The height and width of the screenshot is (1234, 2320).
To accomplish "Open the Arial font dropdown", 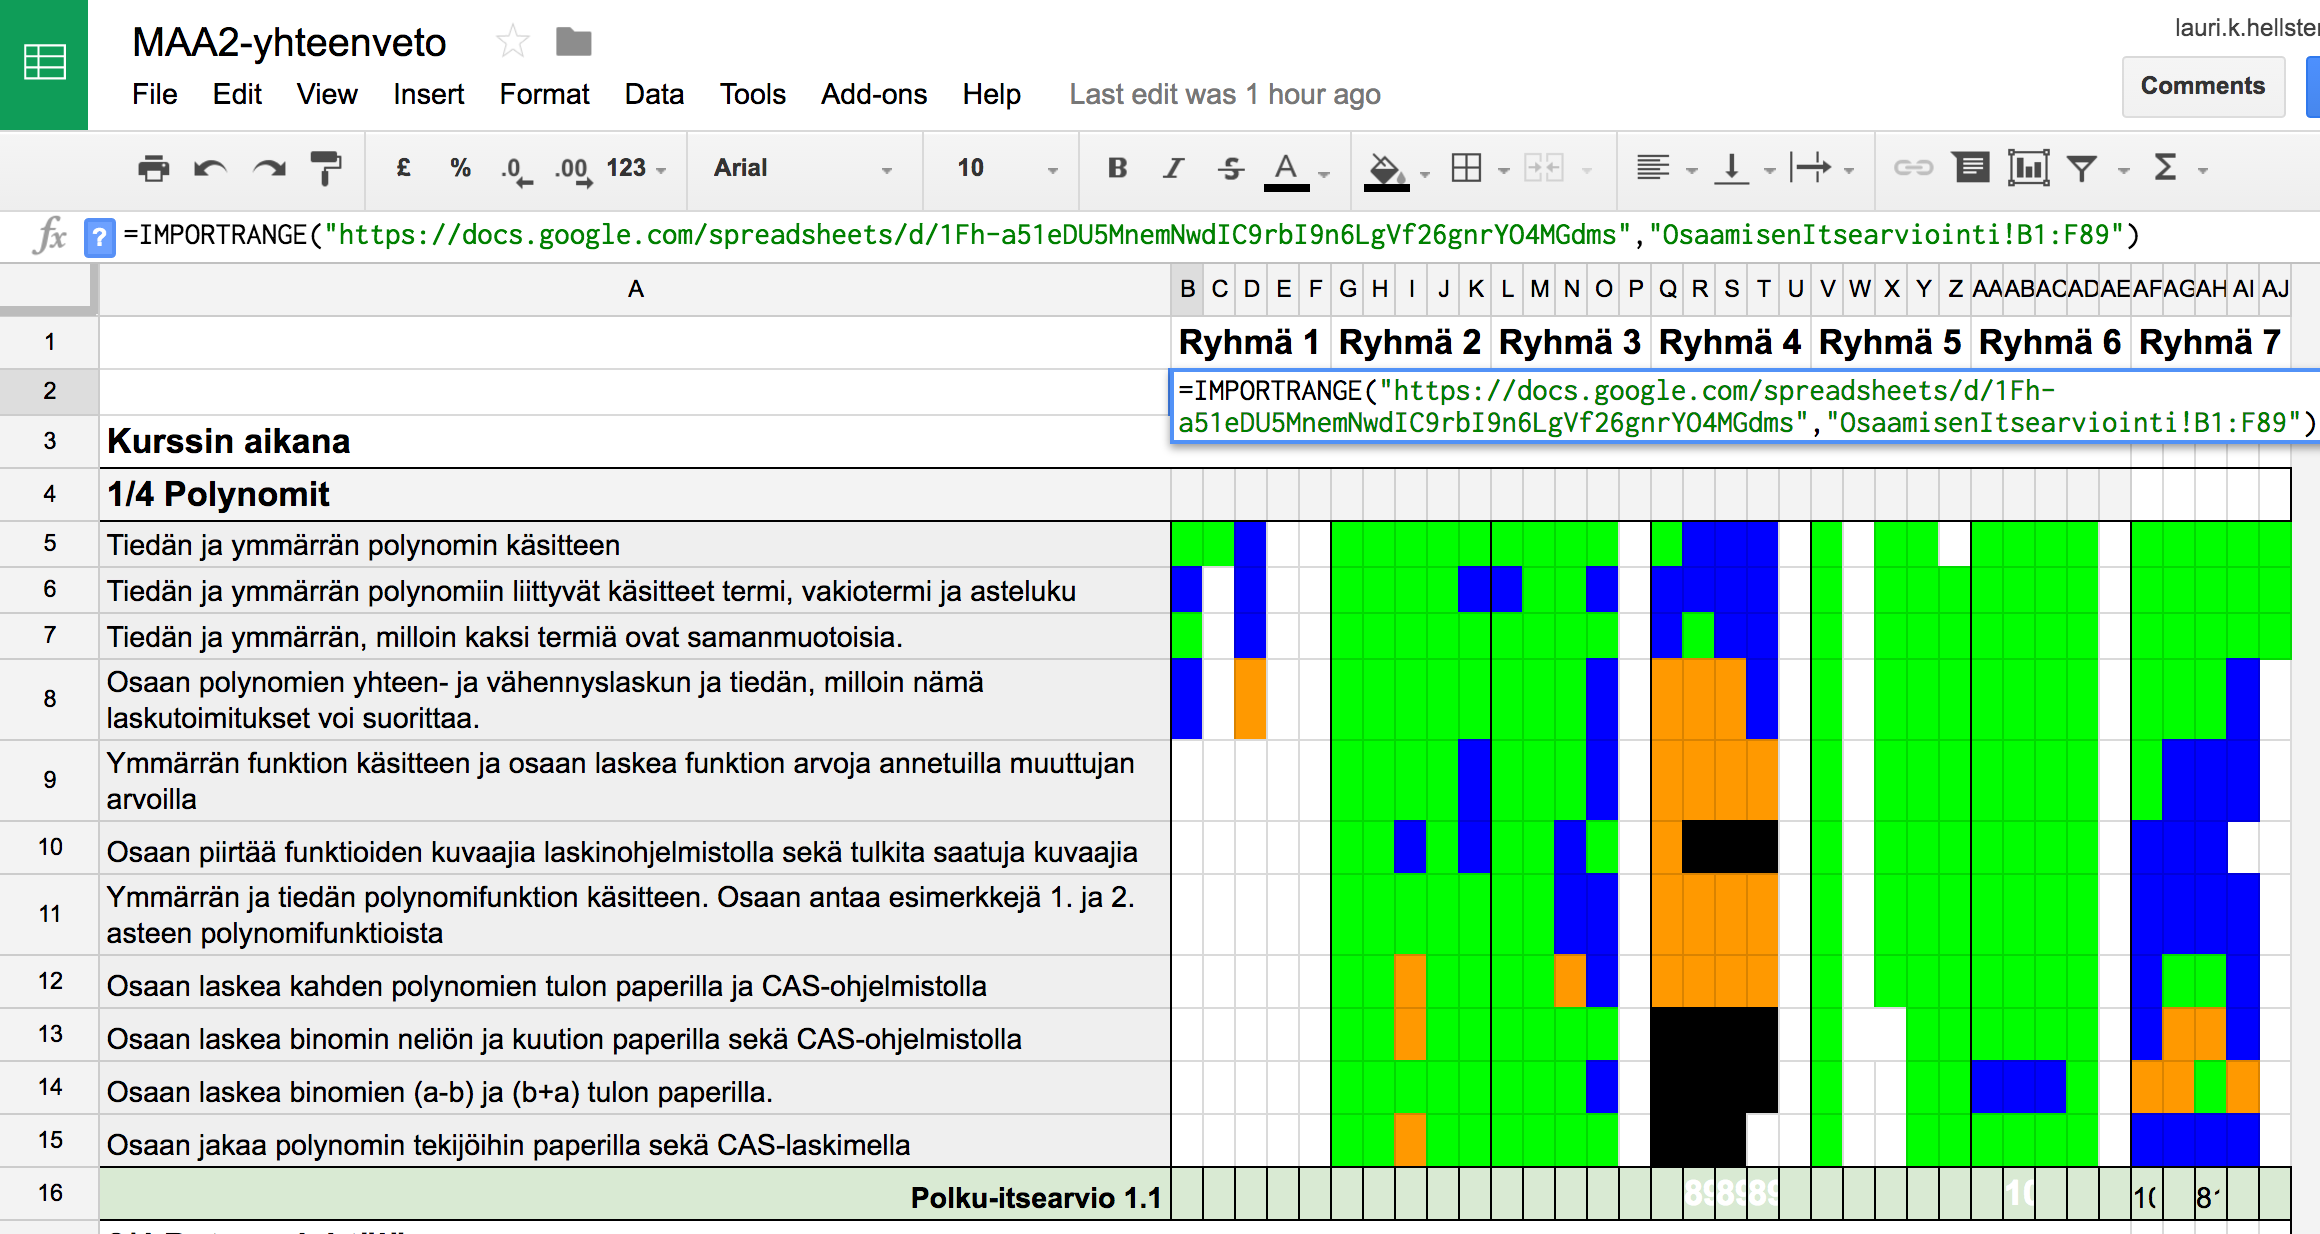I will tap(802, 168).
